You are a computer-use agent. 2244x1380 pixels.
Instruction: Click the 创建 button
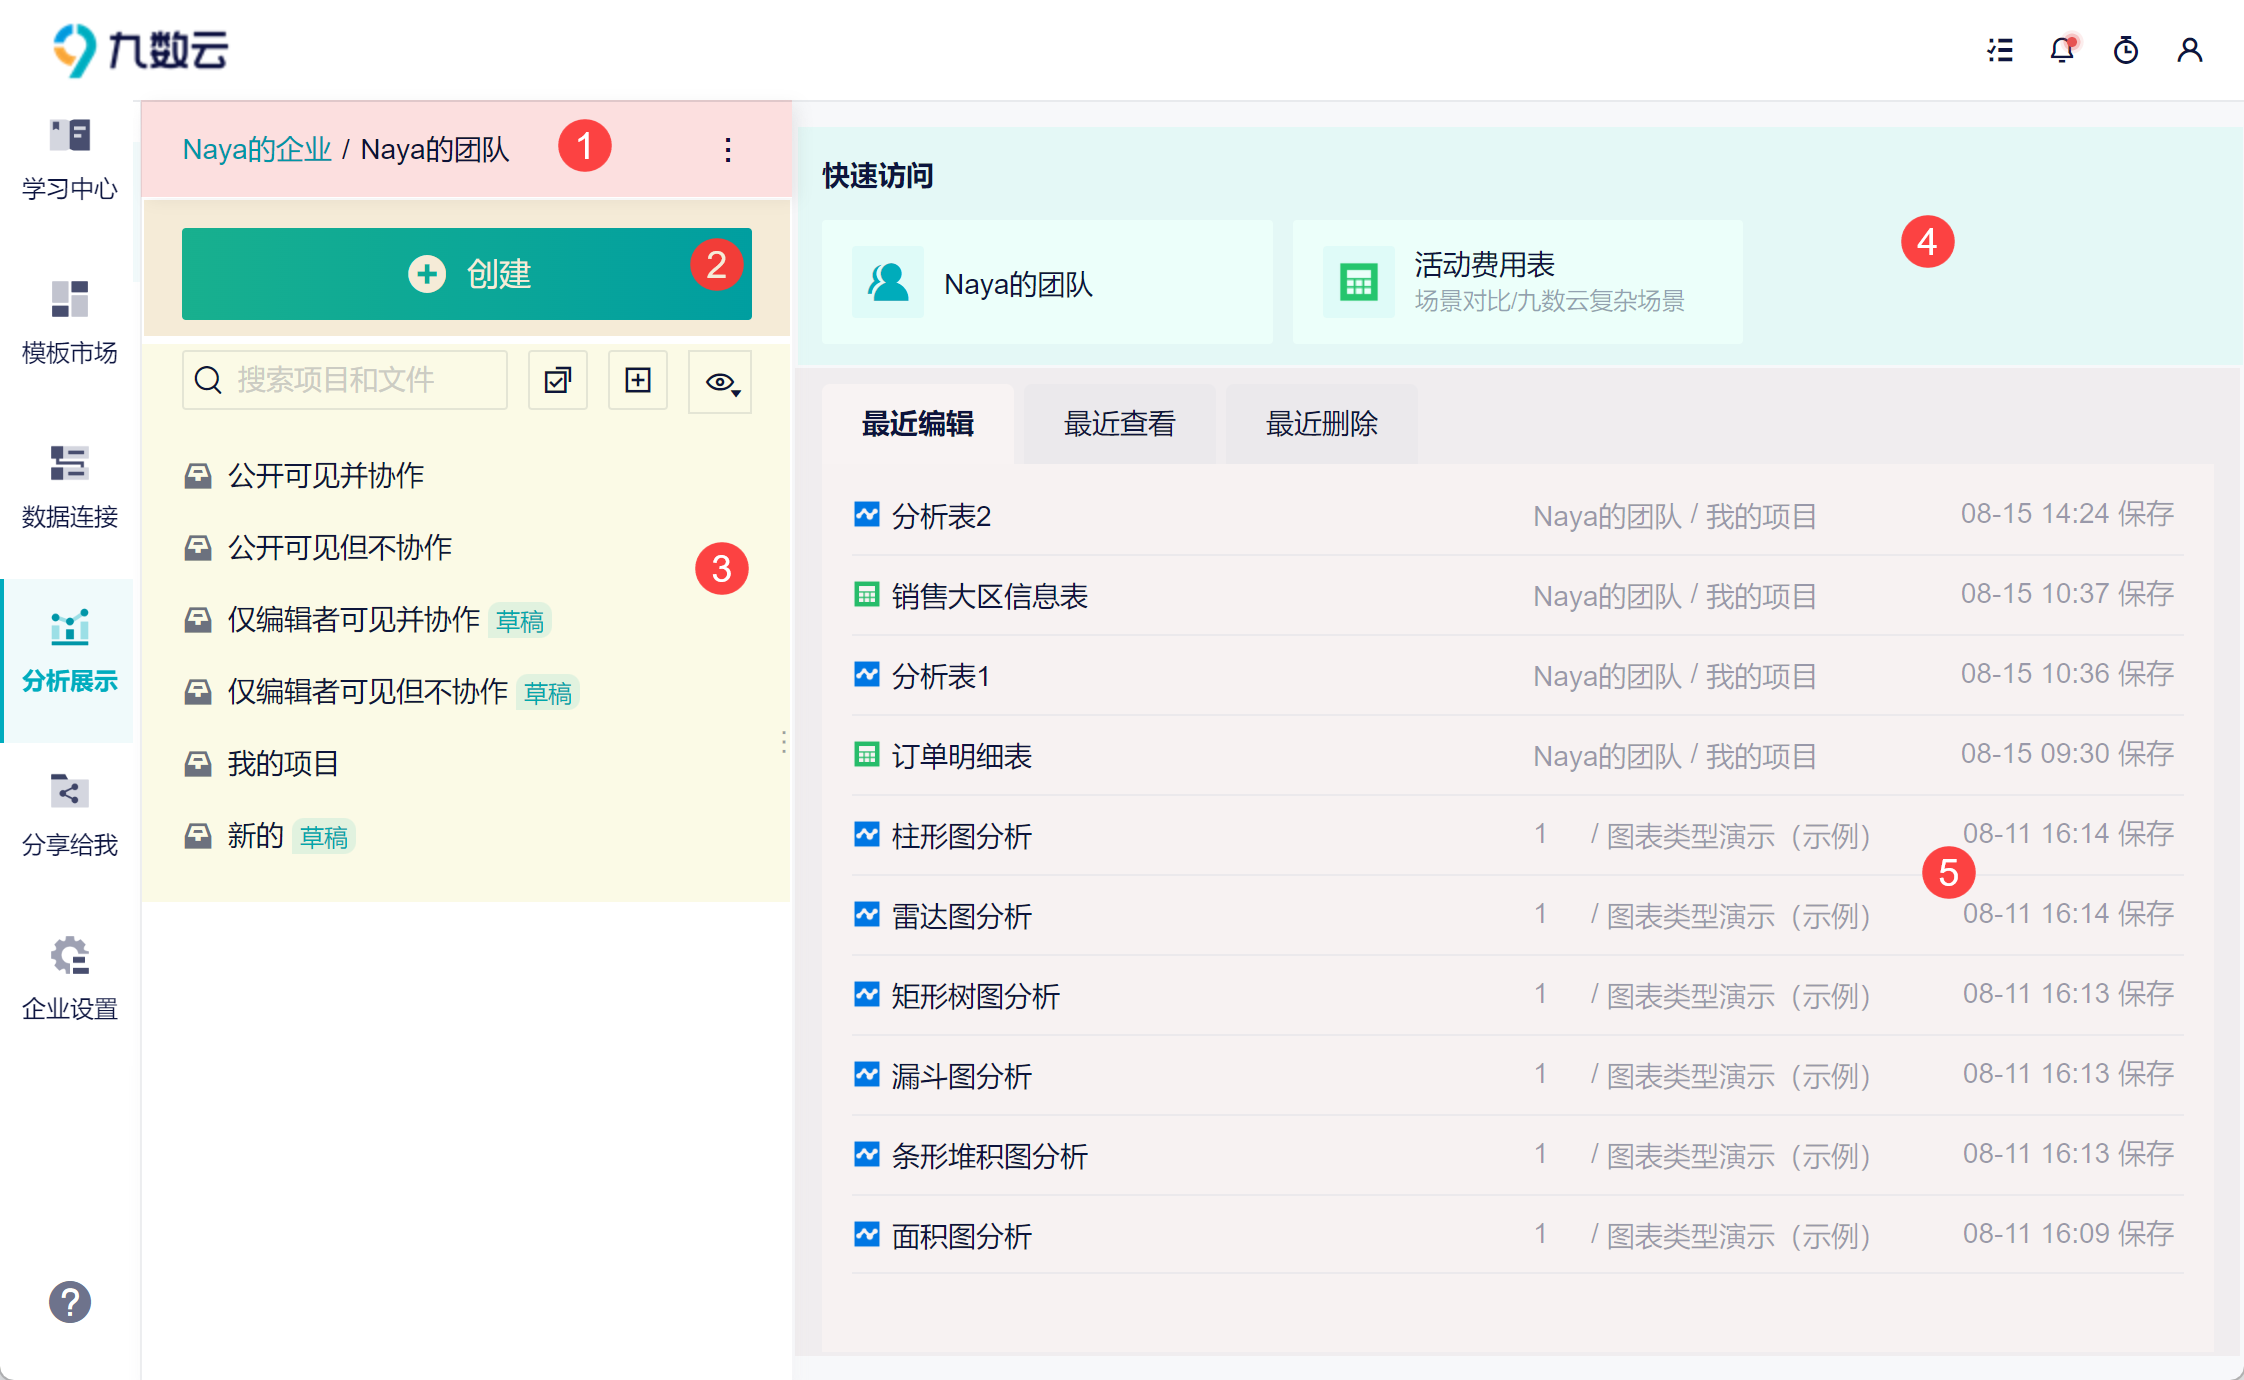click(x=467, y=274)
